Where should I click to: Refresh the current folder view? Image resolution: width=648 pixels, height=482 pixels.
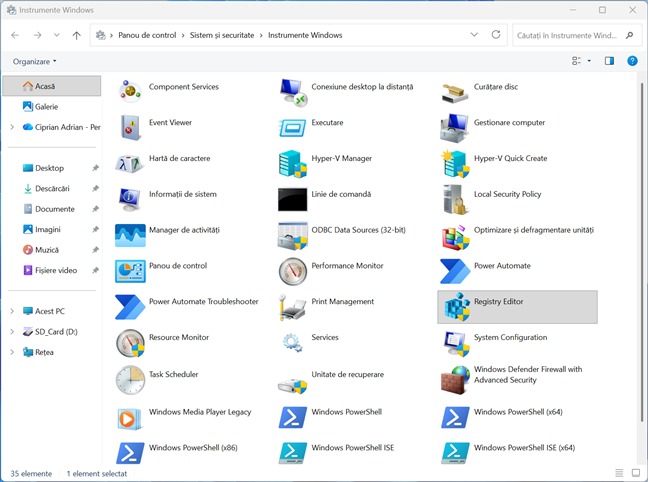pyautogui.click(x=496, y=35)
